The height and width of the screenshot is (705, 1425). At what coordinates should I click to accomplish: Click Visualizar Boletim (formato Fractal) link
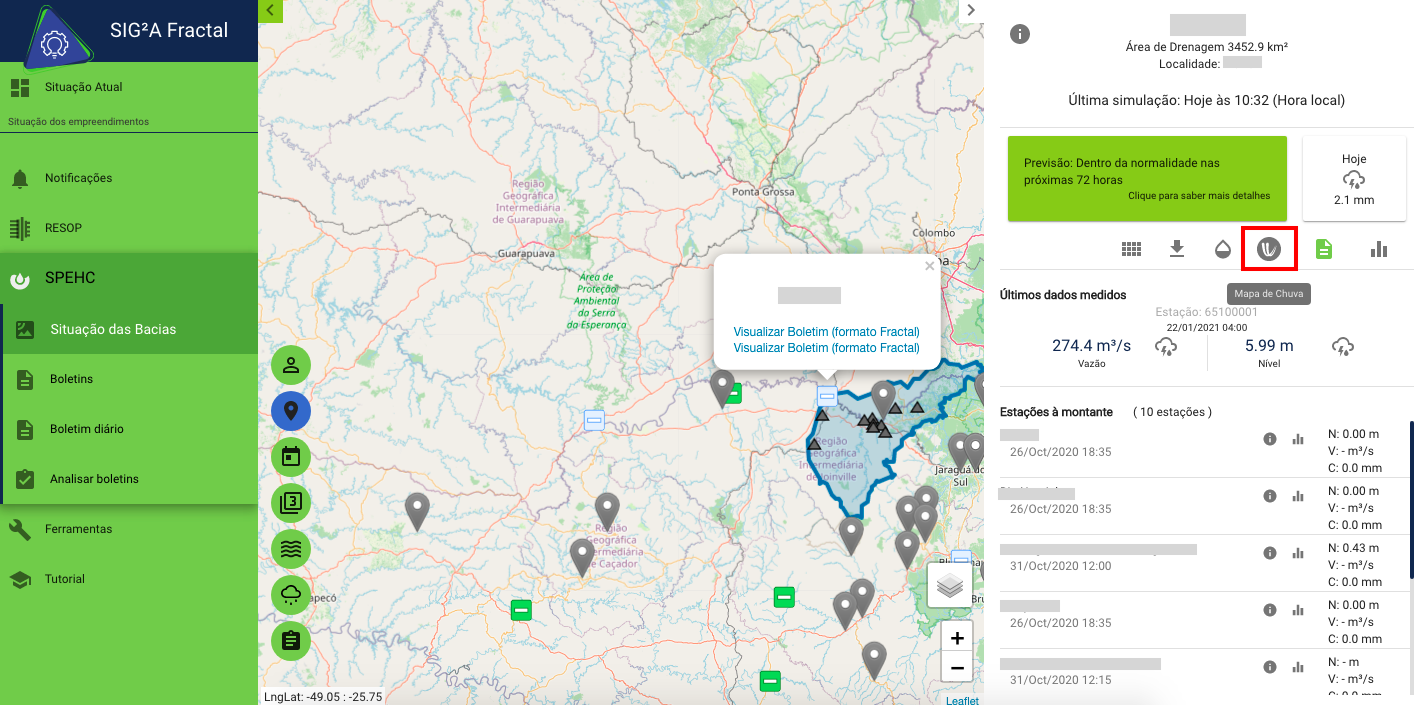[826, 331]
